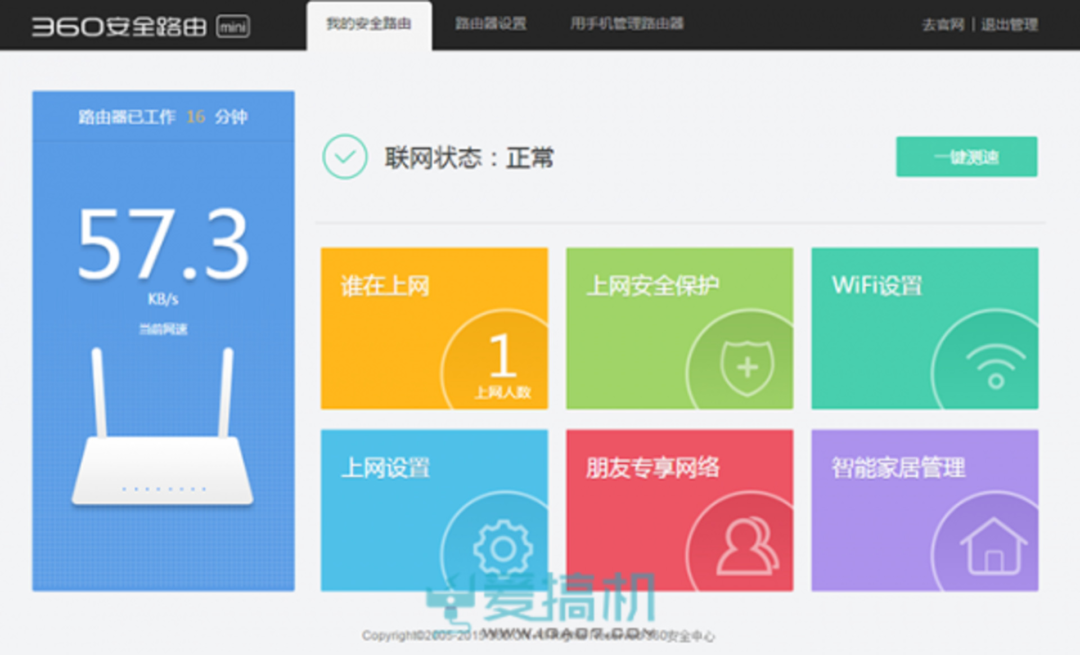
Task: Follow the 去官网 link
Action: click(943, 25)
